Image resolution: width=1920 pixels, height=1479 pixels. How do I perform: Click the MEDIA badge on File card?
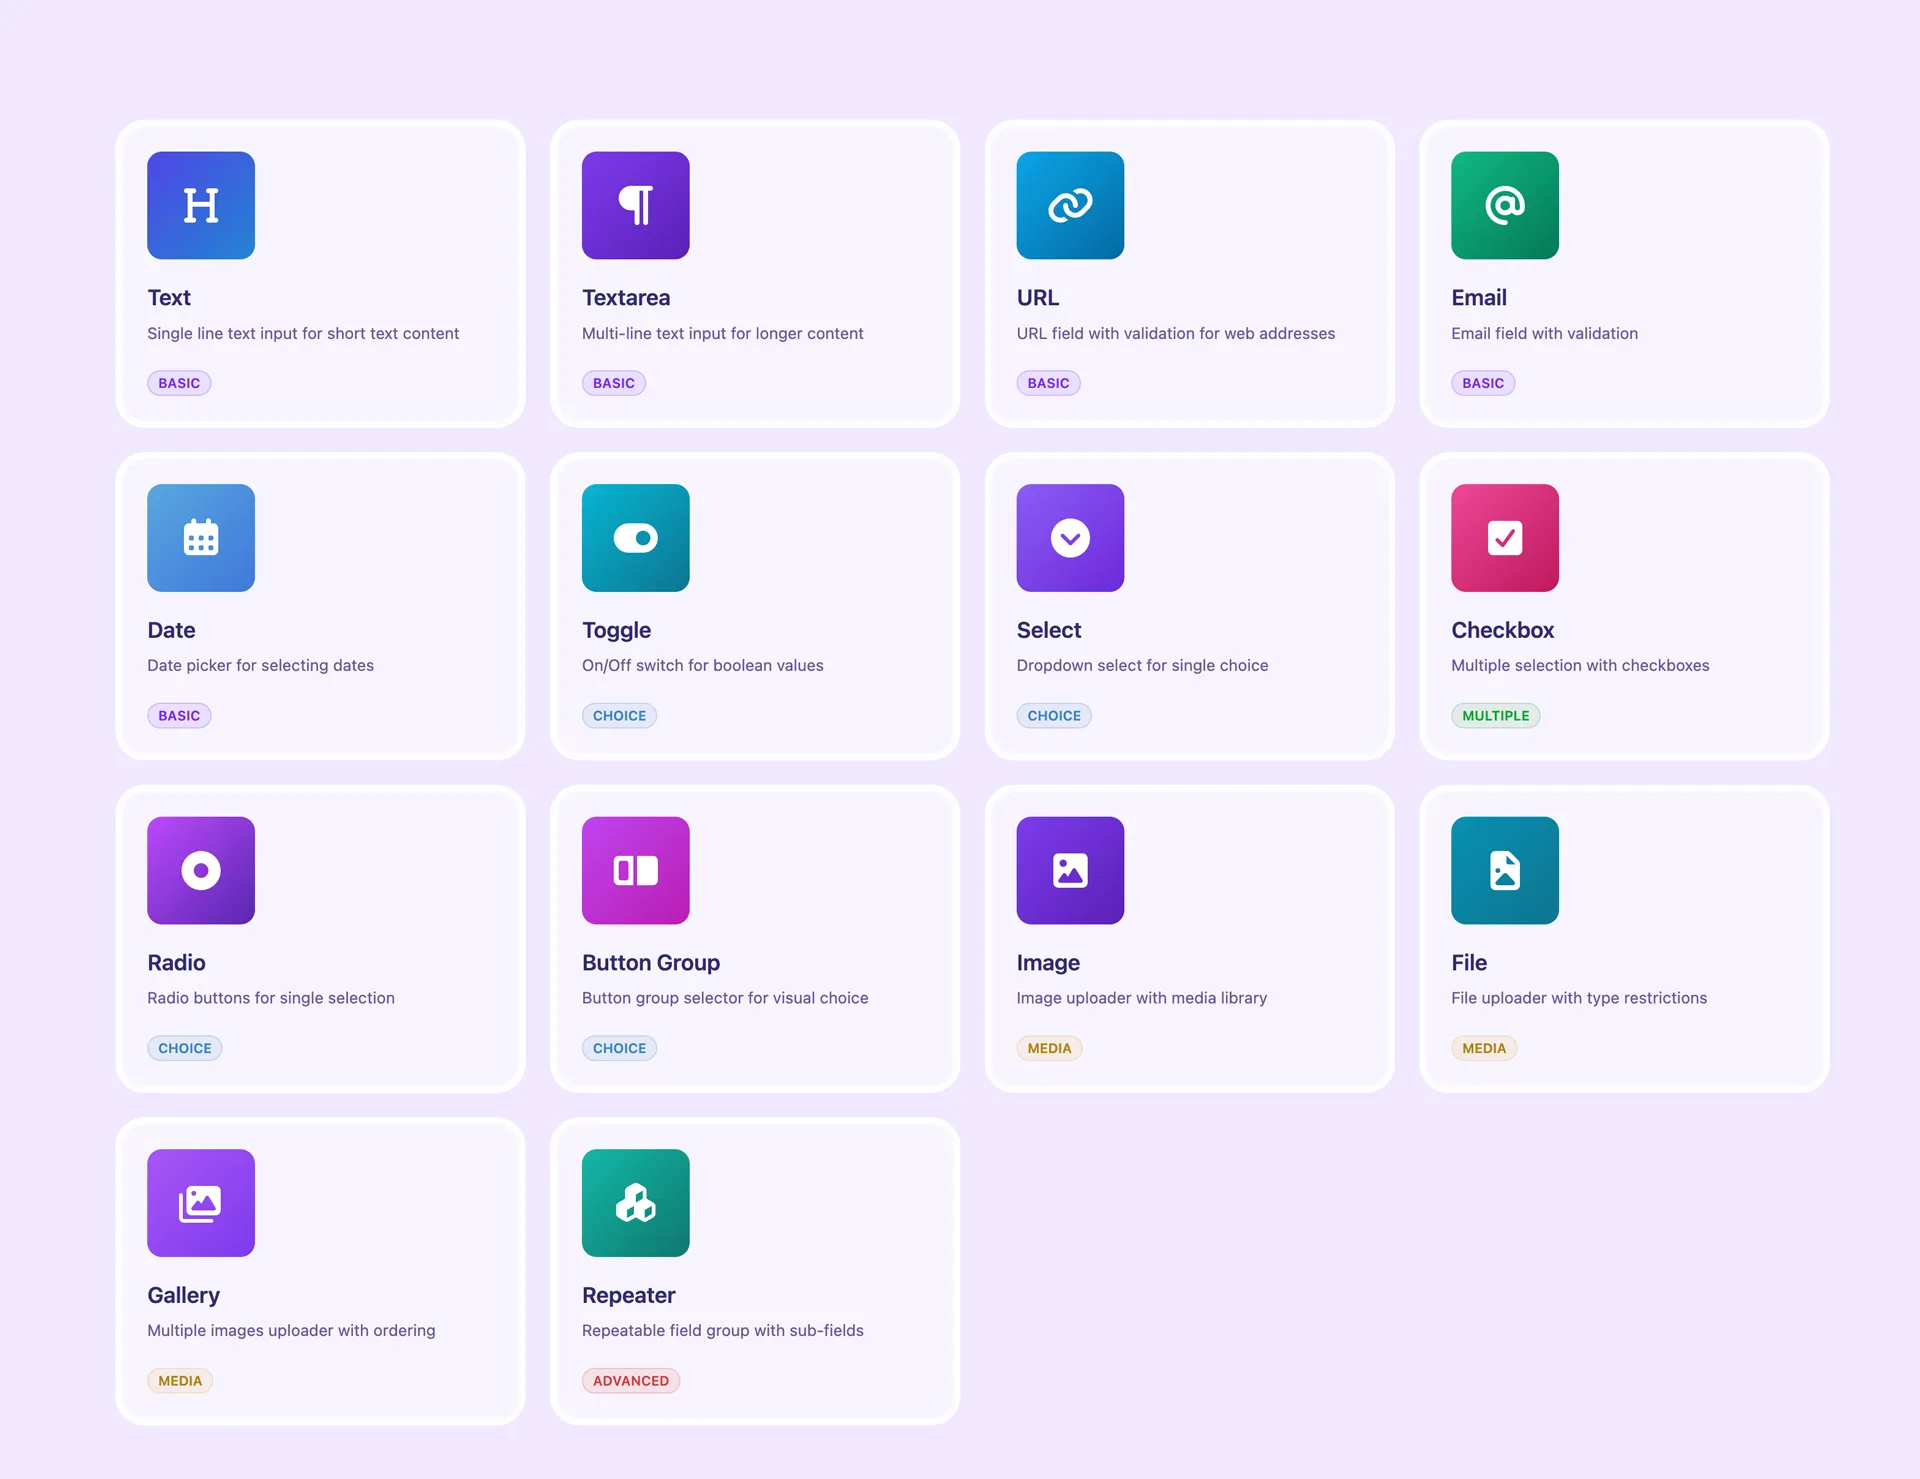(1483, 1048)
